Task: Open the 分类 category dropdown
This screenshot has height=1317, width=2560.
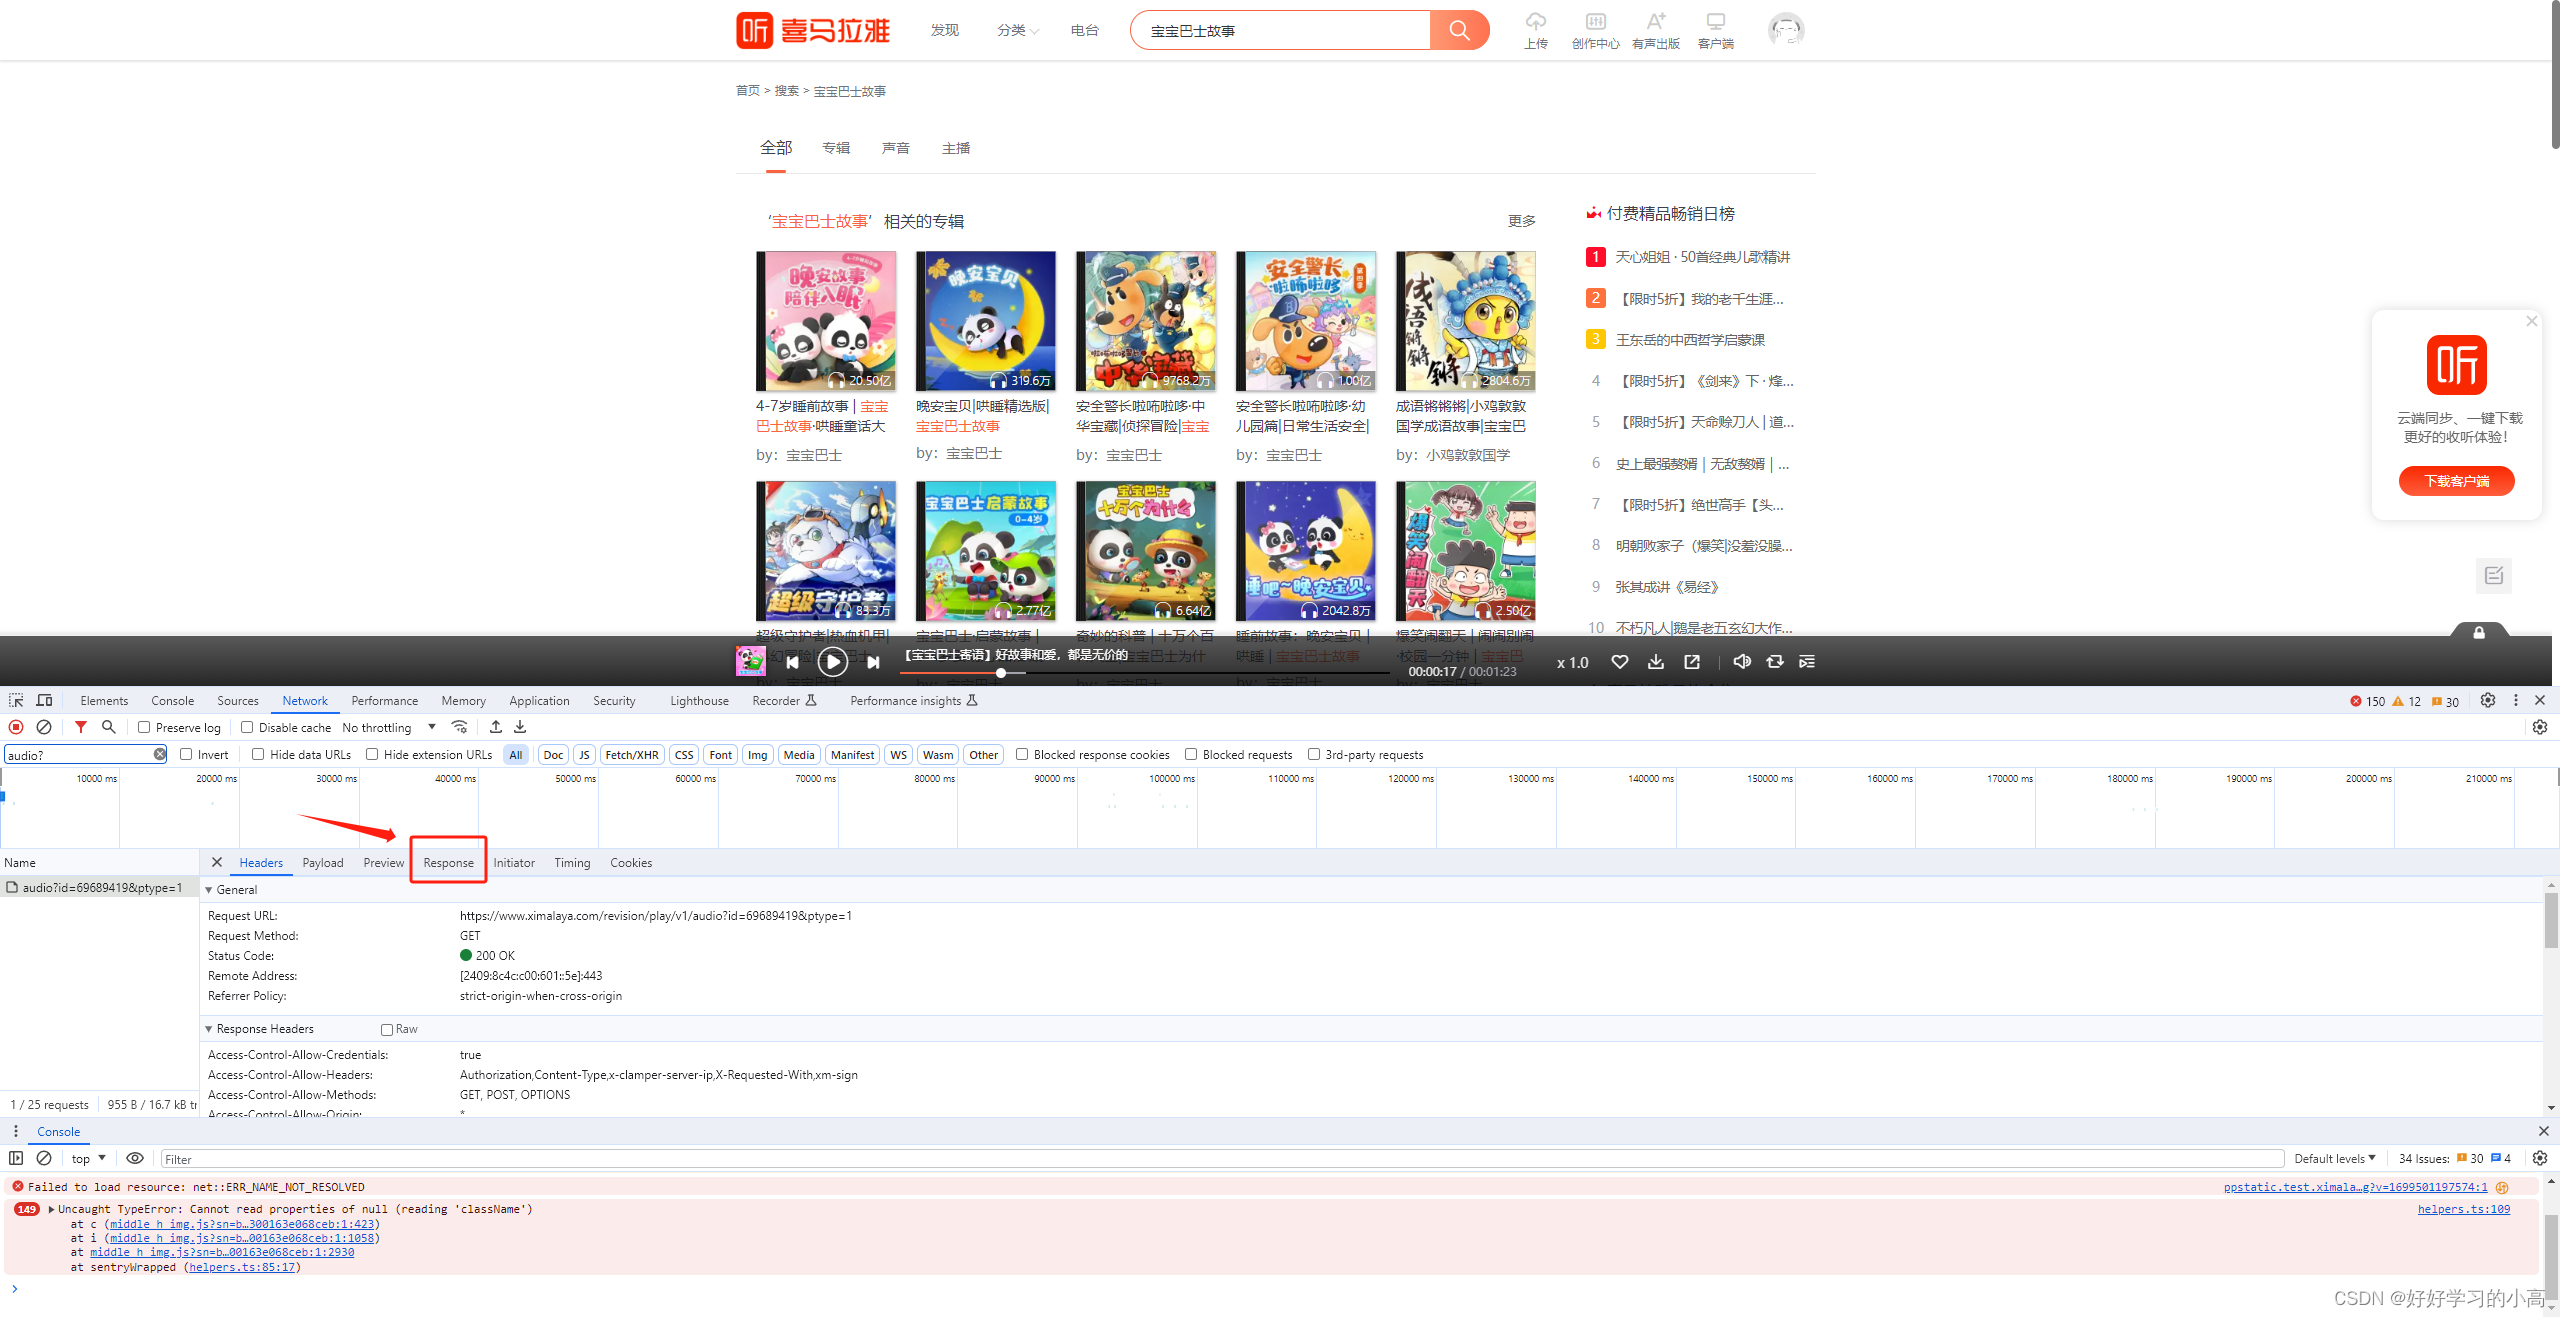Action: [1018, 30]
